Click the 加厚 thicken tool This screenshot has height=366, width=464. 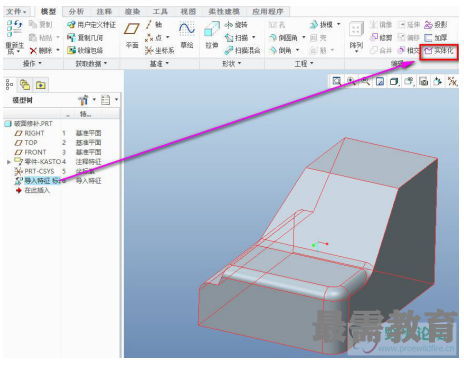436,37
